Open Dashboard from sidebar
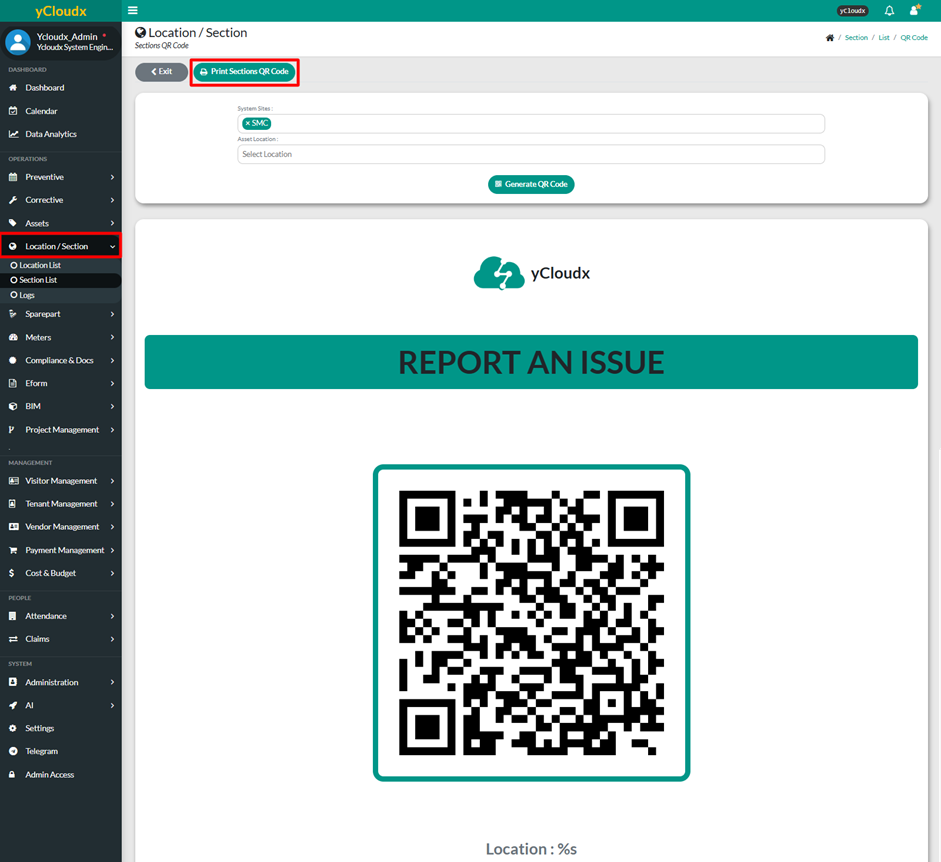941x862 pixels. point(61,88)
